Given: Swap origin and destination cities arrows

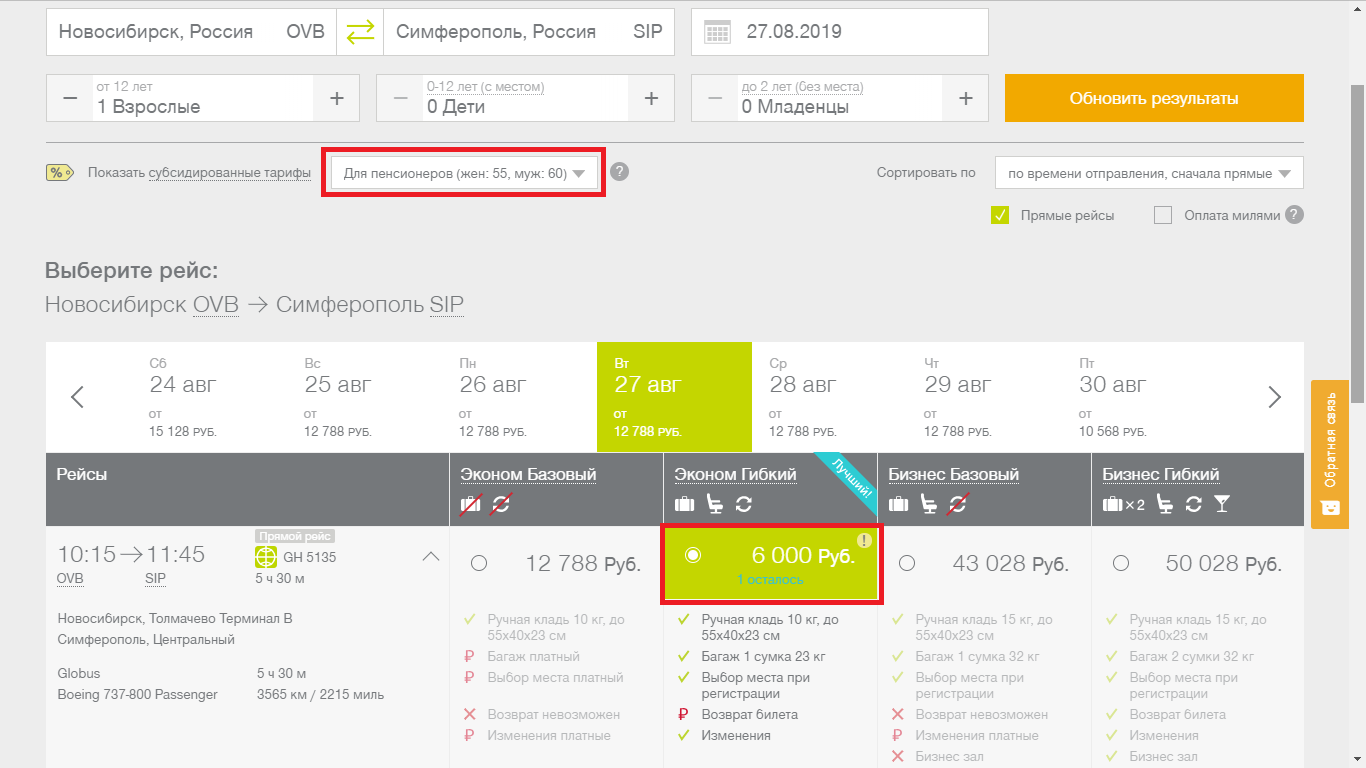Looking at the screenshot, I should (360, 32).
